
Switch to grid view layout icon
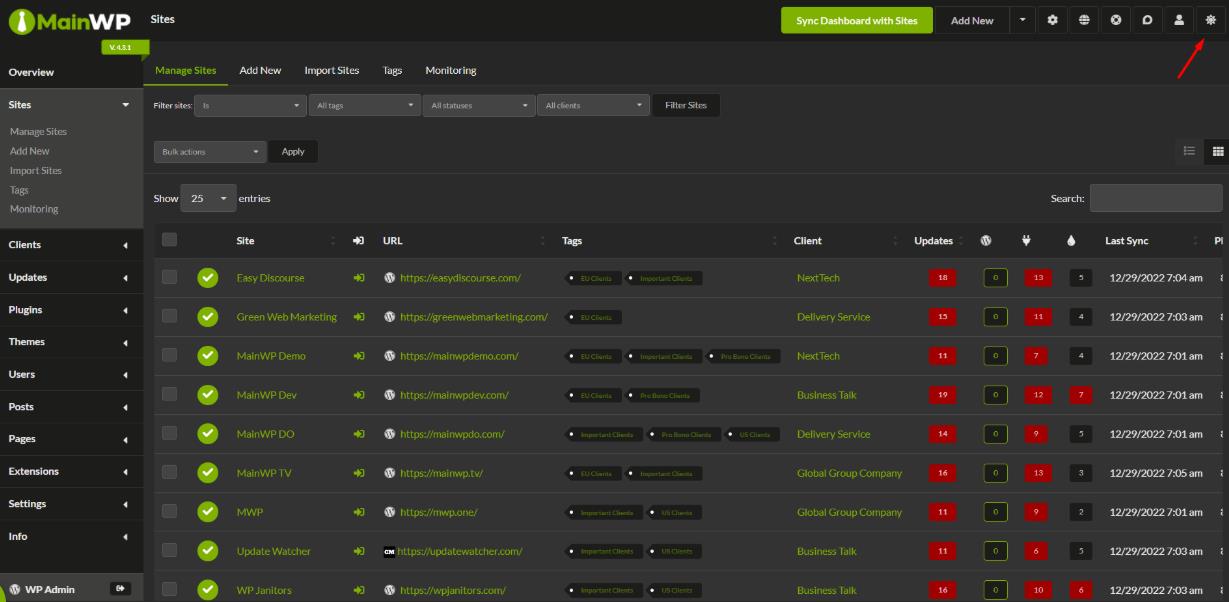(x=1218, y=151)
